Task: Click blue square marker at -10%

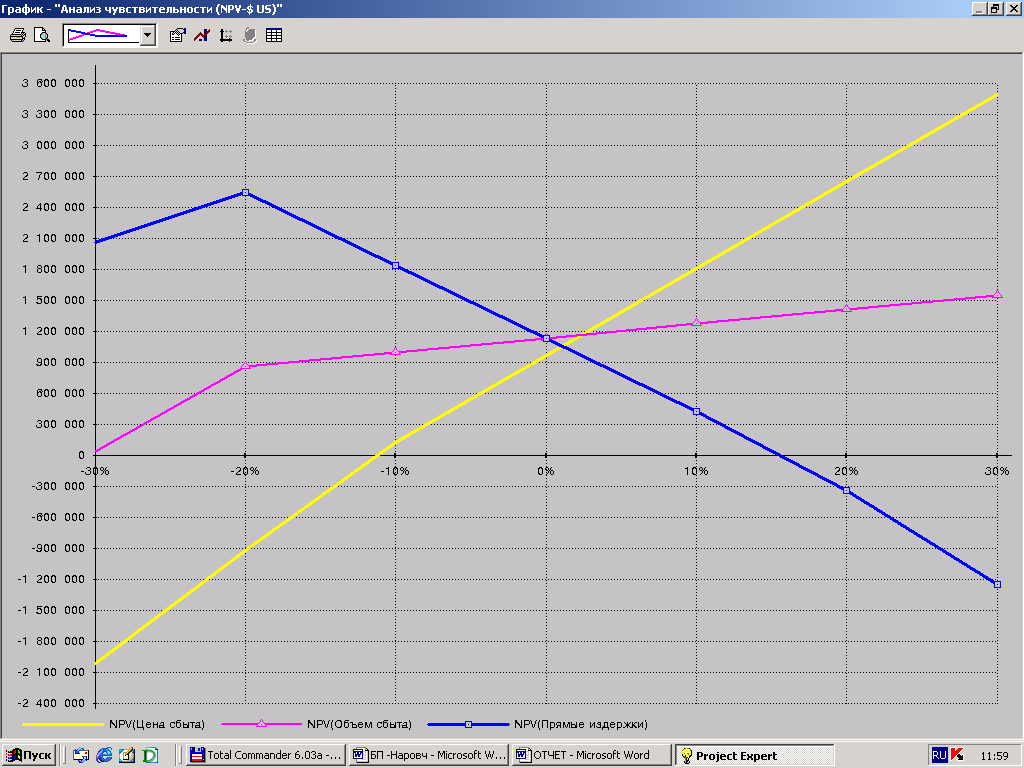Action: (396, 266)
